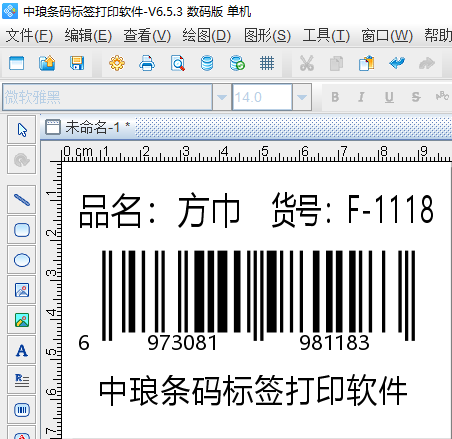The image size is (452, 439).
Task: Open the 文件(F) menu
Action: [x=29, y=35]
